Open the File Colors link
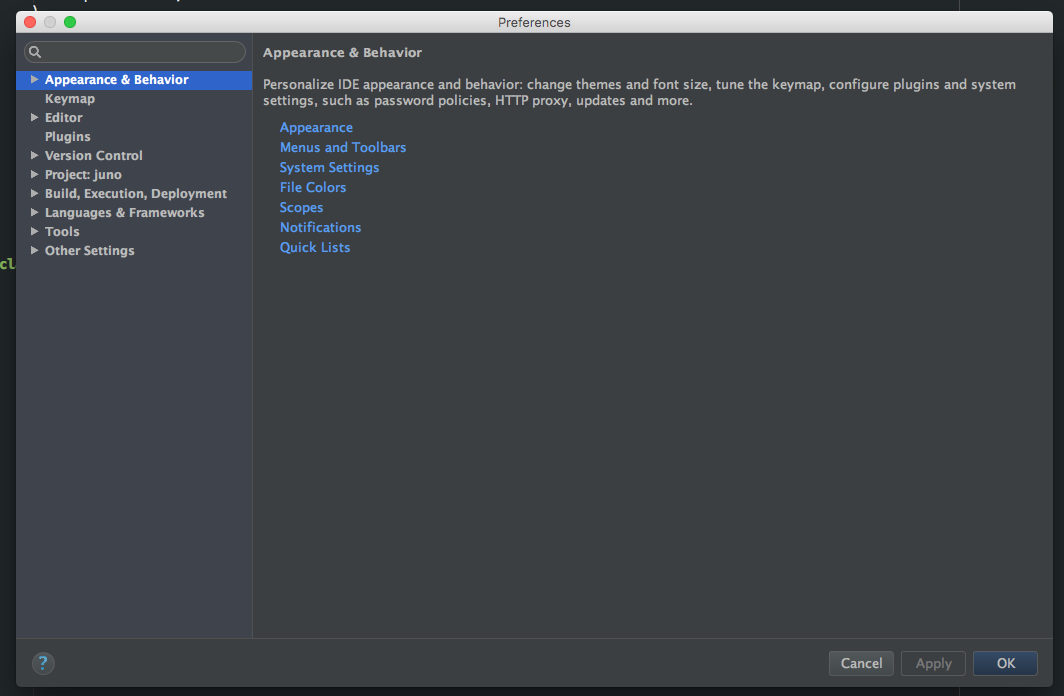This screenshot has height=696, width=1064. pos(313,187)
